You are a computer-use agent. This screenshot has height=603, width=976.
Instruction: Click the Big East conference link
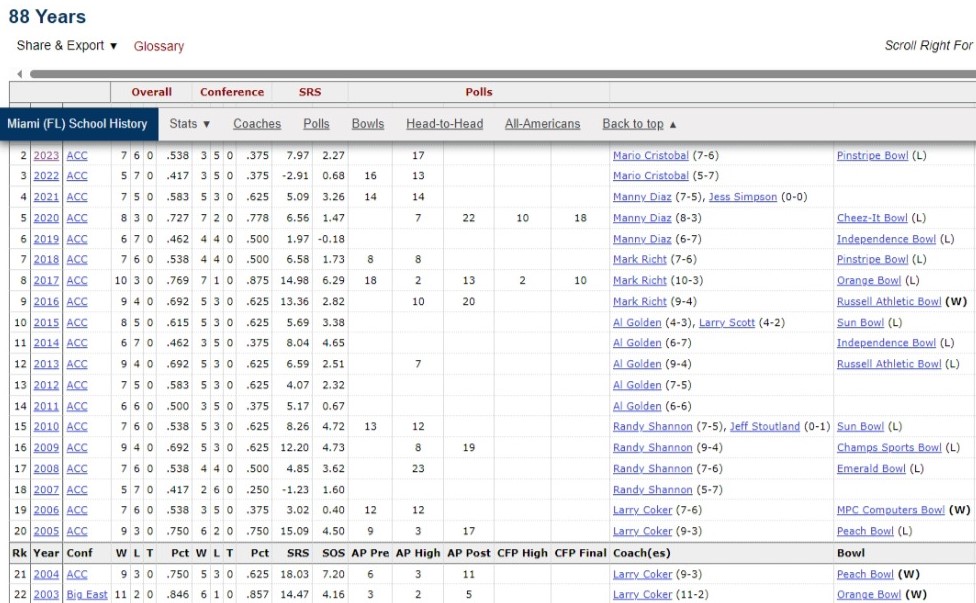[x=88, y=595]
